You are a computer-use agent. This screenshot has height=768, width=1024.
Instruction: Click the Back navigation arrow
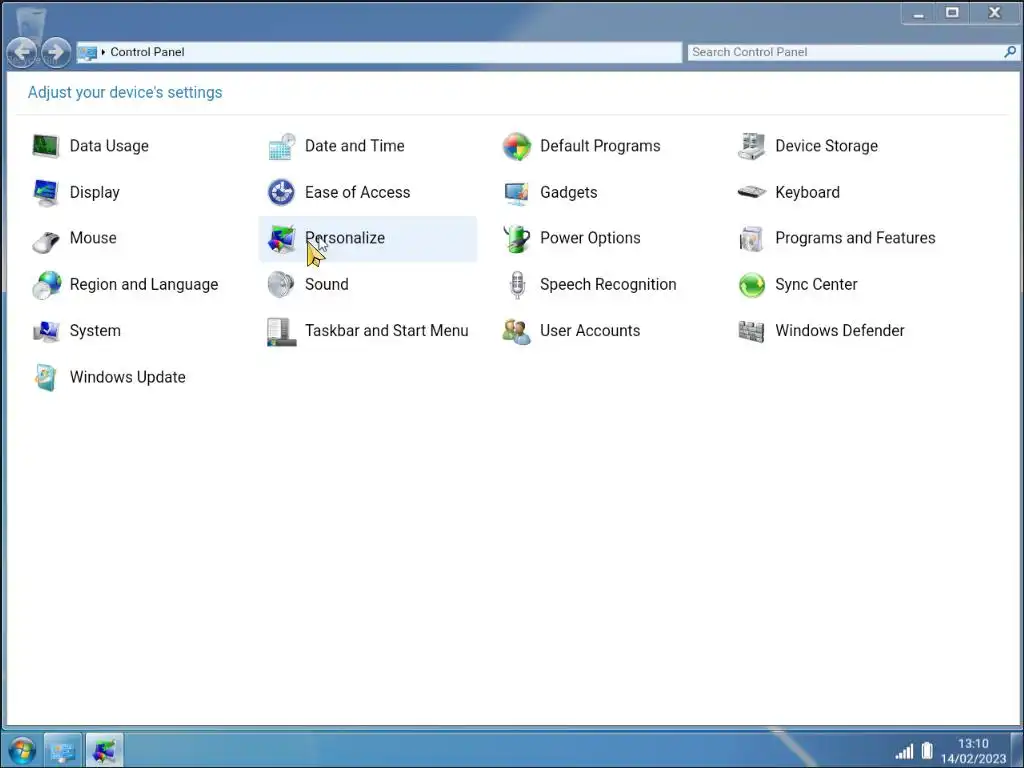22,52
